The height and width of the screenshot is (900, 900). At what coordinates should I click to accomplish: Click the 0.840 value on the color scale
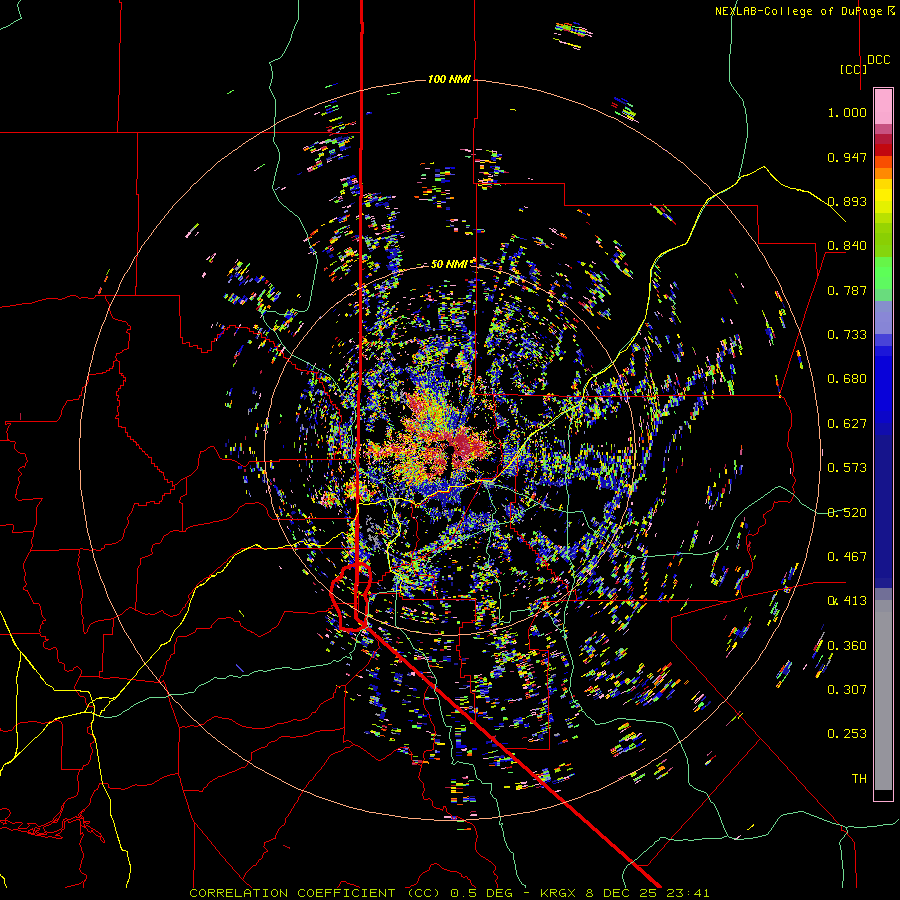tap(847, 246)
